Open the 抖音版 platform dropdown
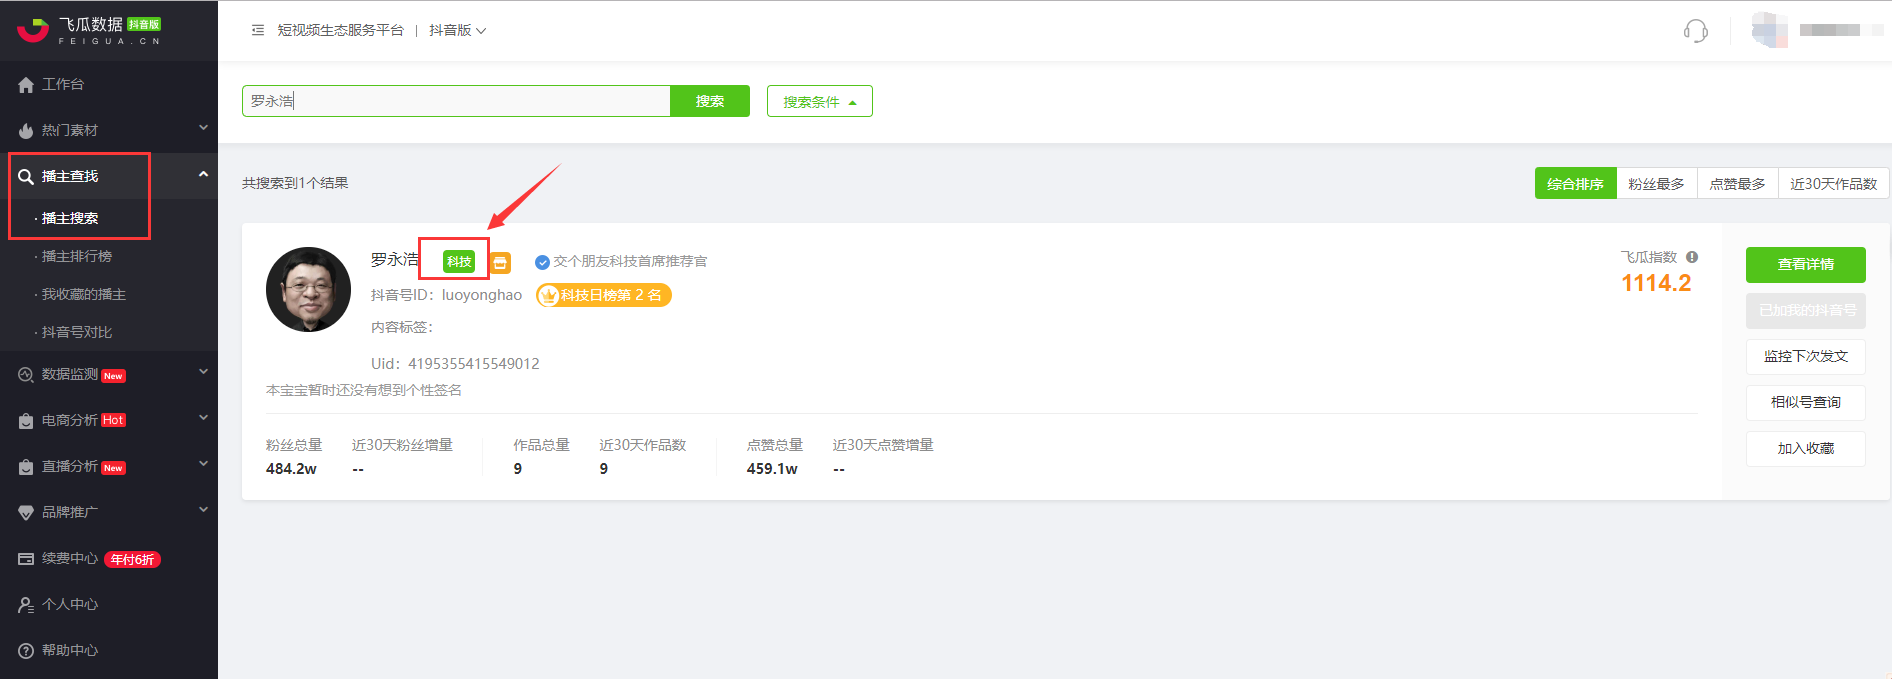 pyautogui.click(x=457, y=31)
